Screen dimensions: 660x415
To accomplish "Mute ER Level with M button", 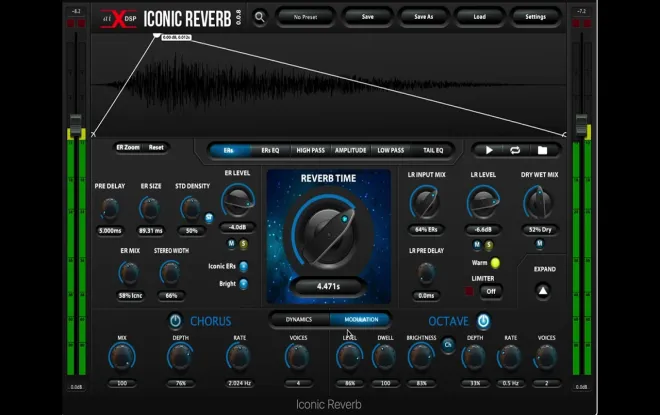I will pos(231,243).
